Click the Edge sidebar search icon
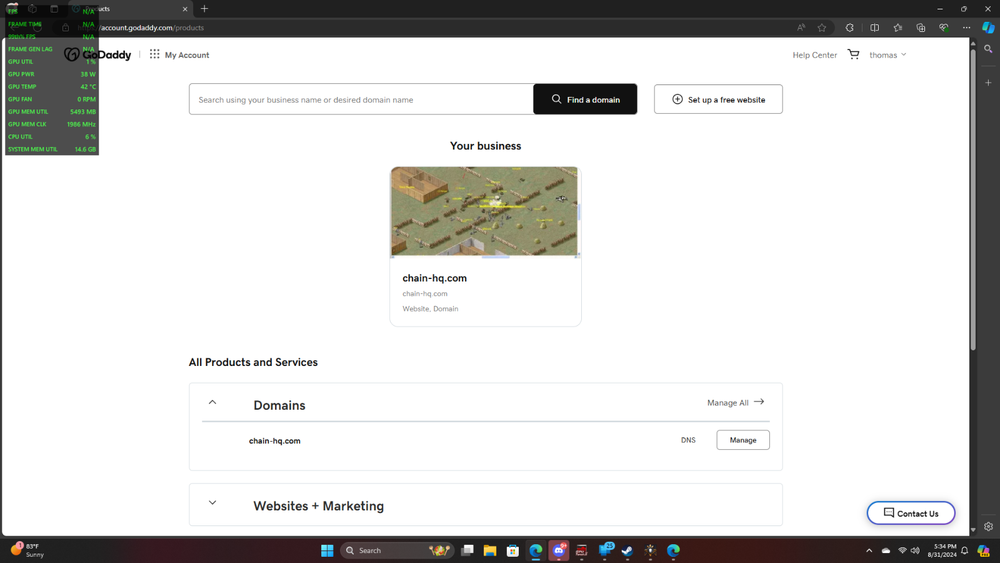 [x=989, y=49]
